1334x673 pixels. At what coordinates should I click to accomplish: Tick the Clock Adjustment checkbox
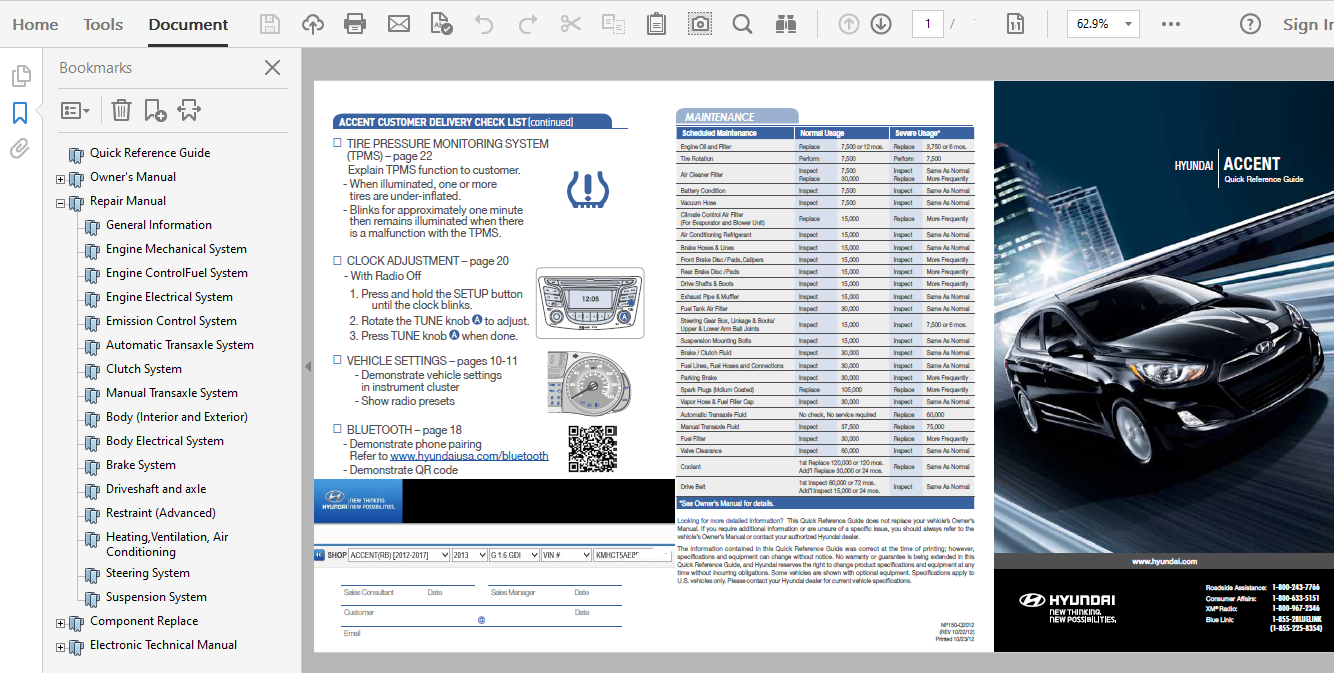point(338,261)
